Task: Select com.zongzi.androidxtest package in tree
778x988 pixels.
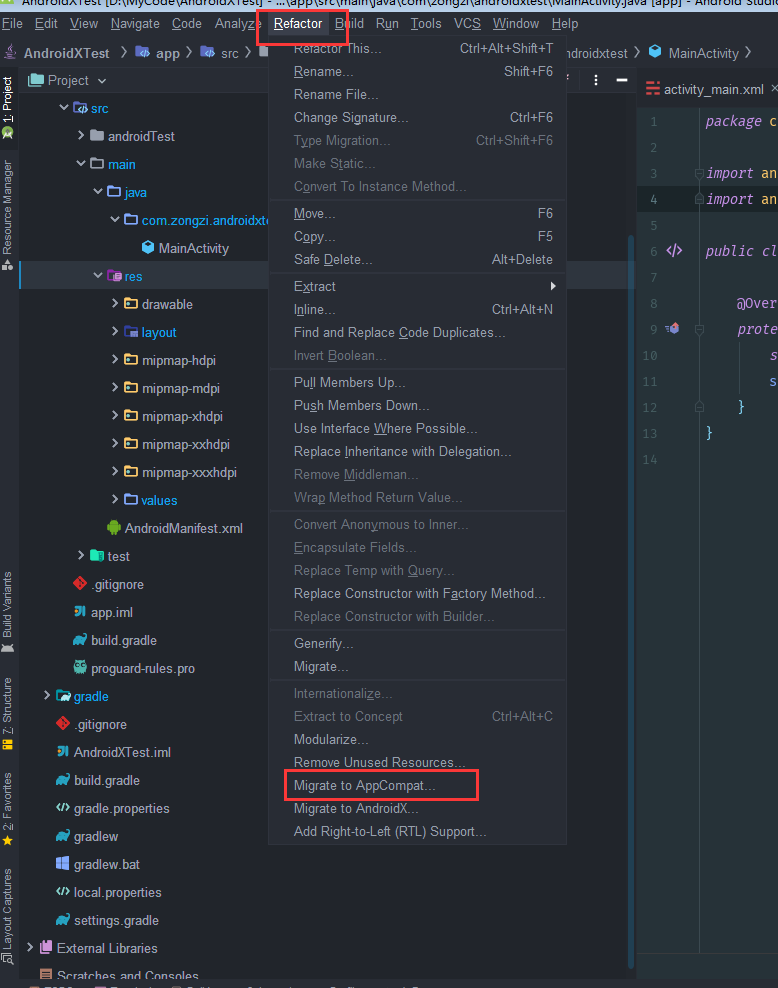Action: 205,220
